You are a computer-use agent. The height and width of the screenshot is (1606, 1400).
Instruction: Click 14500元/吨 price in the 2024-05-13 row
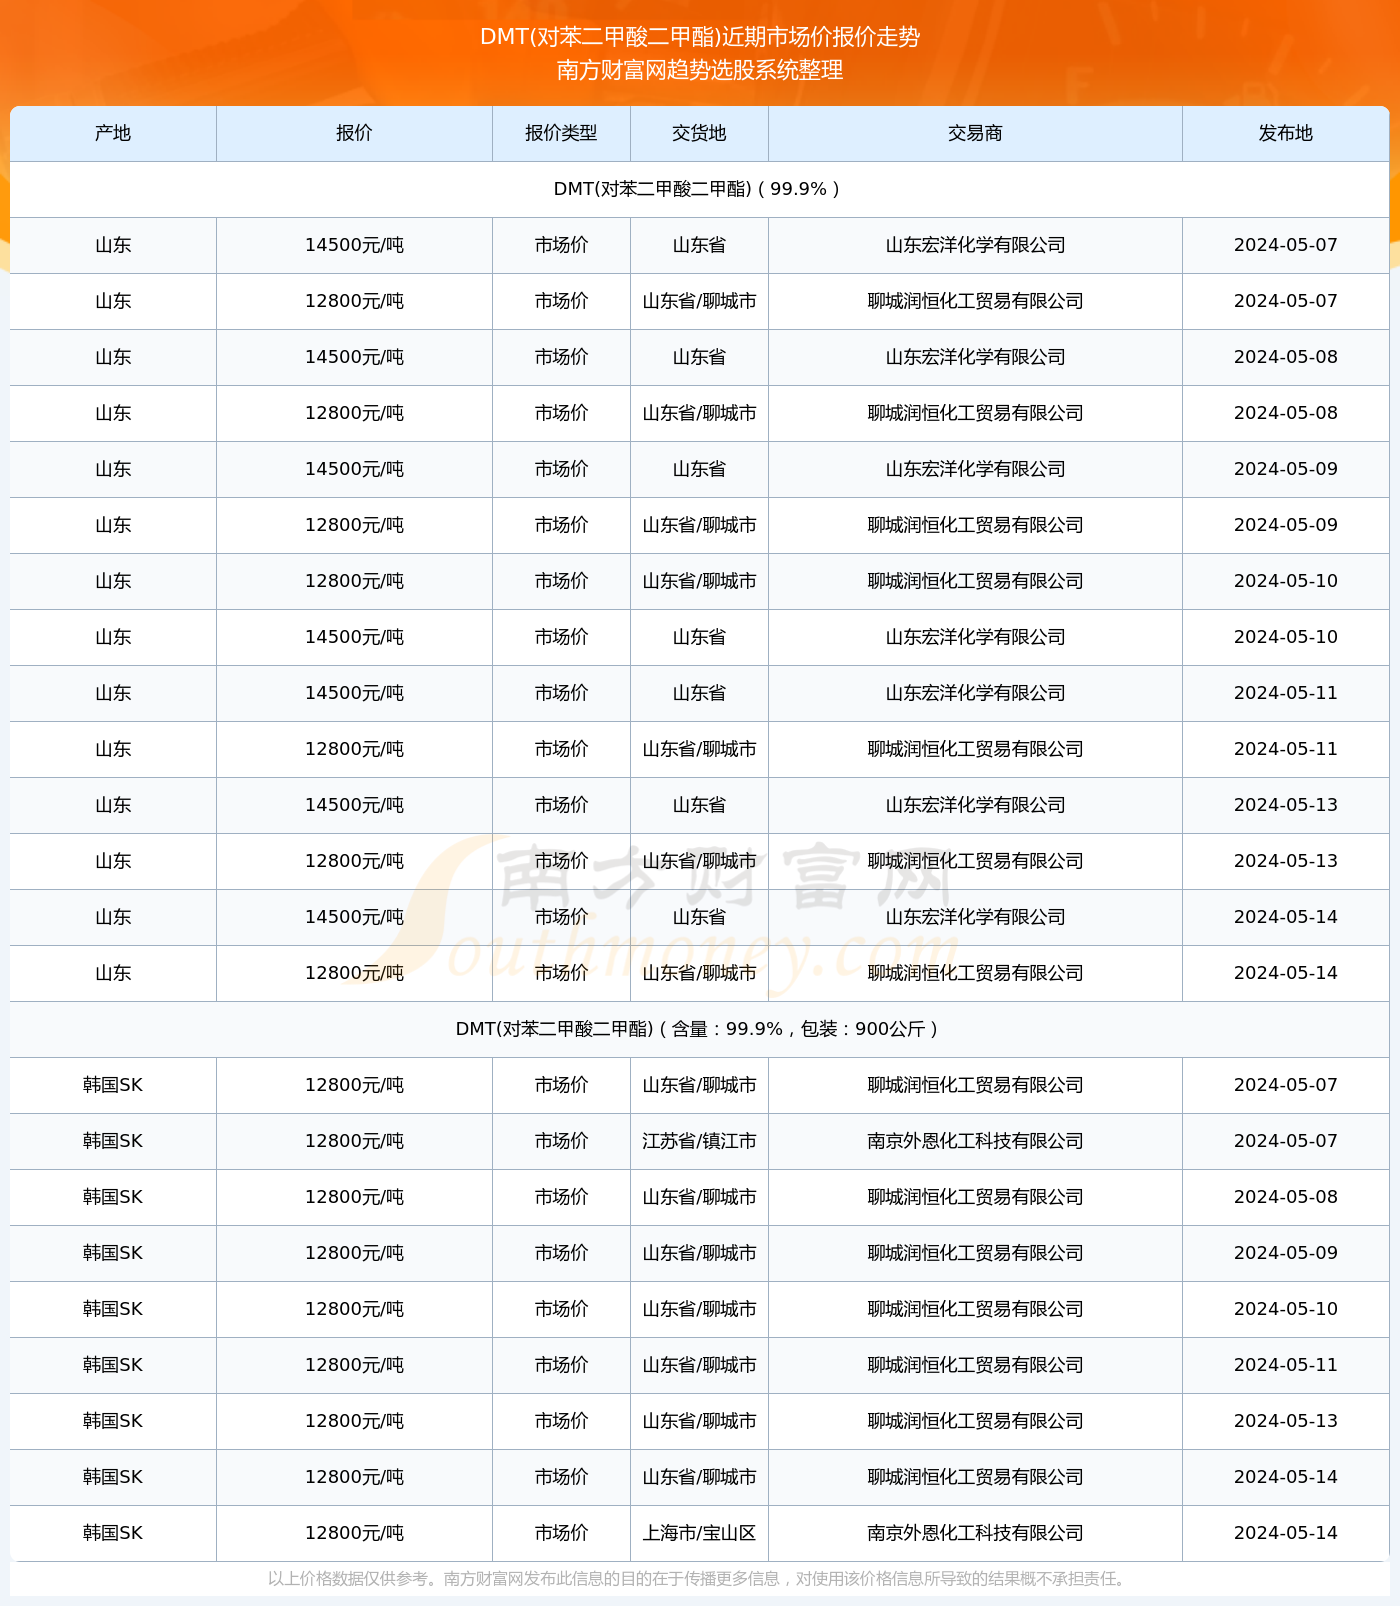coord(354,805)
